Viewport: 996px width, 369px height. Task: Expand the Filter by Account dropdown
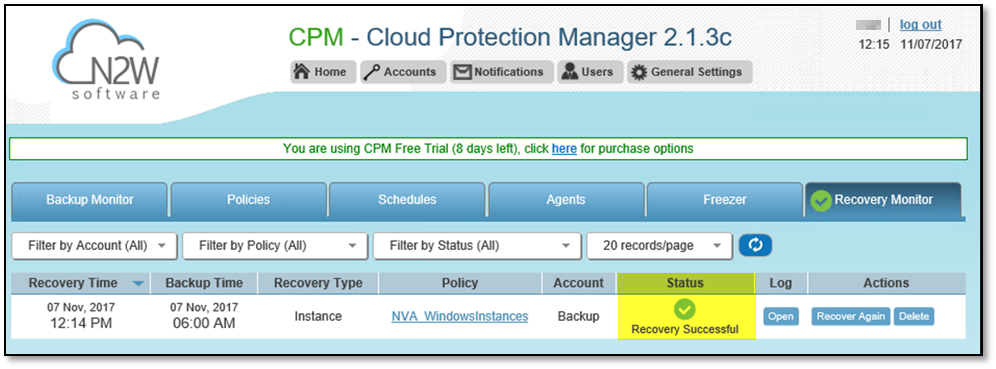pos(95,246)
